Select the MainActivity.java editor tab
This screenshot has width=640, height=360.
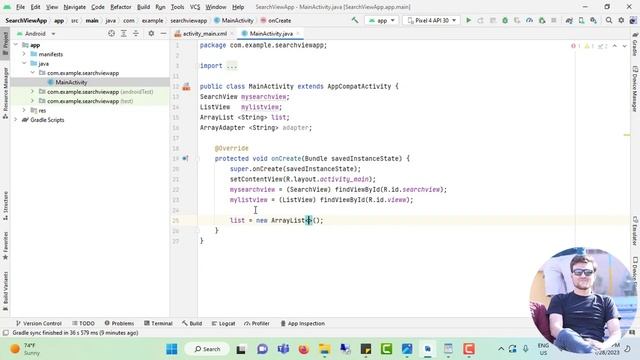[x=271, y=33]
